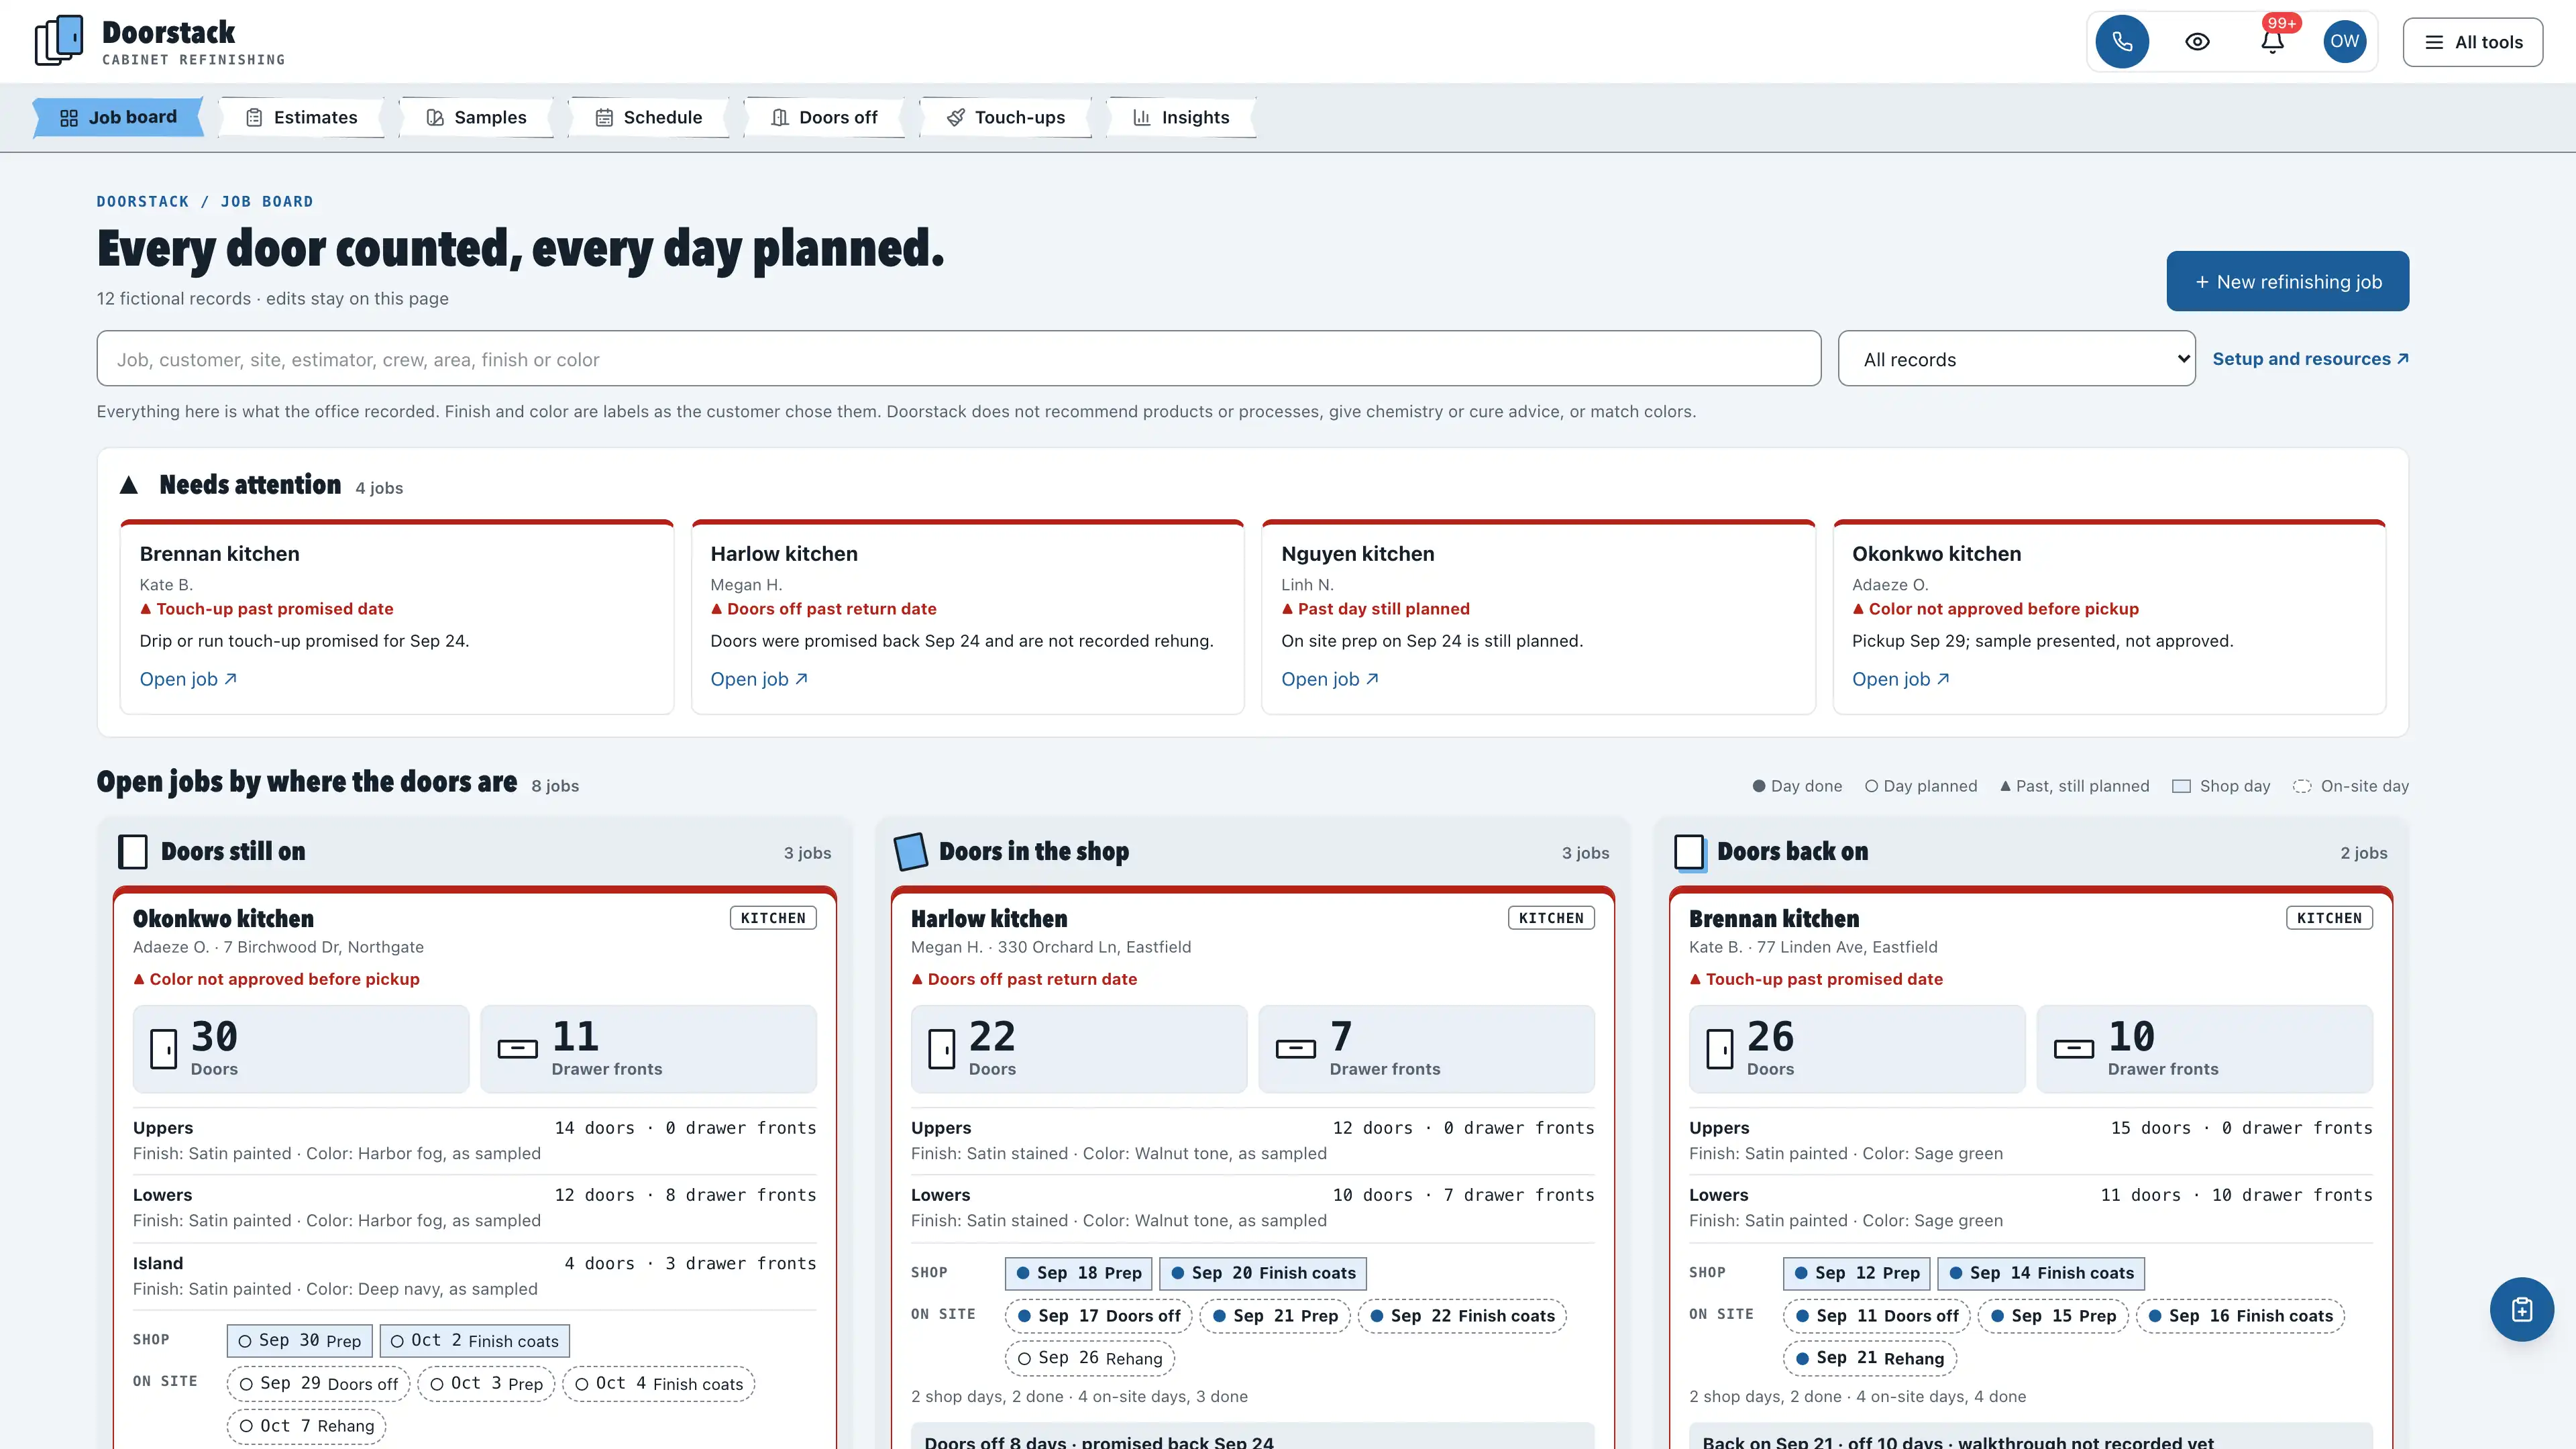
Task: Open job link for Harlow kitchen
Action: tap(759, 679)
